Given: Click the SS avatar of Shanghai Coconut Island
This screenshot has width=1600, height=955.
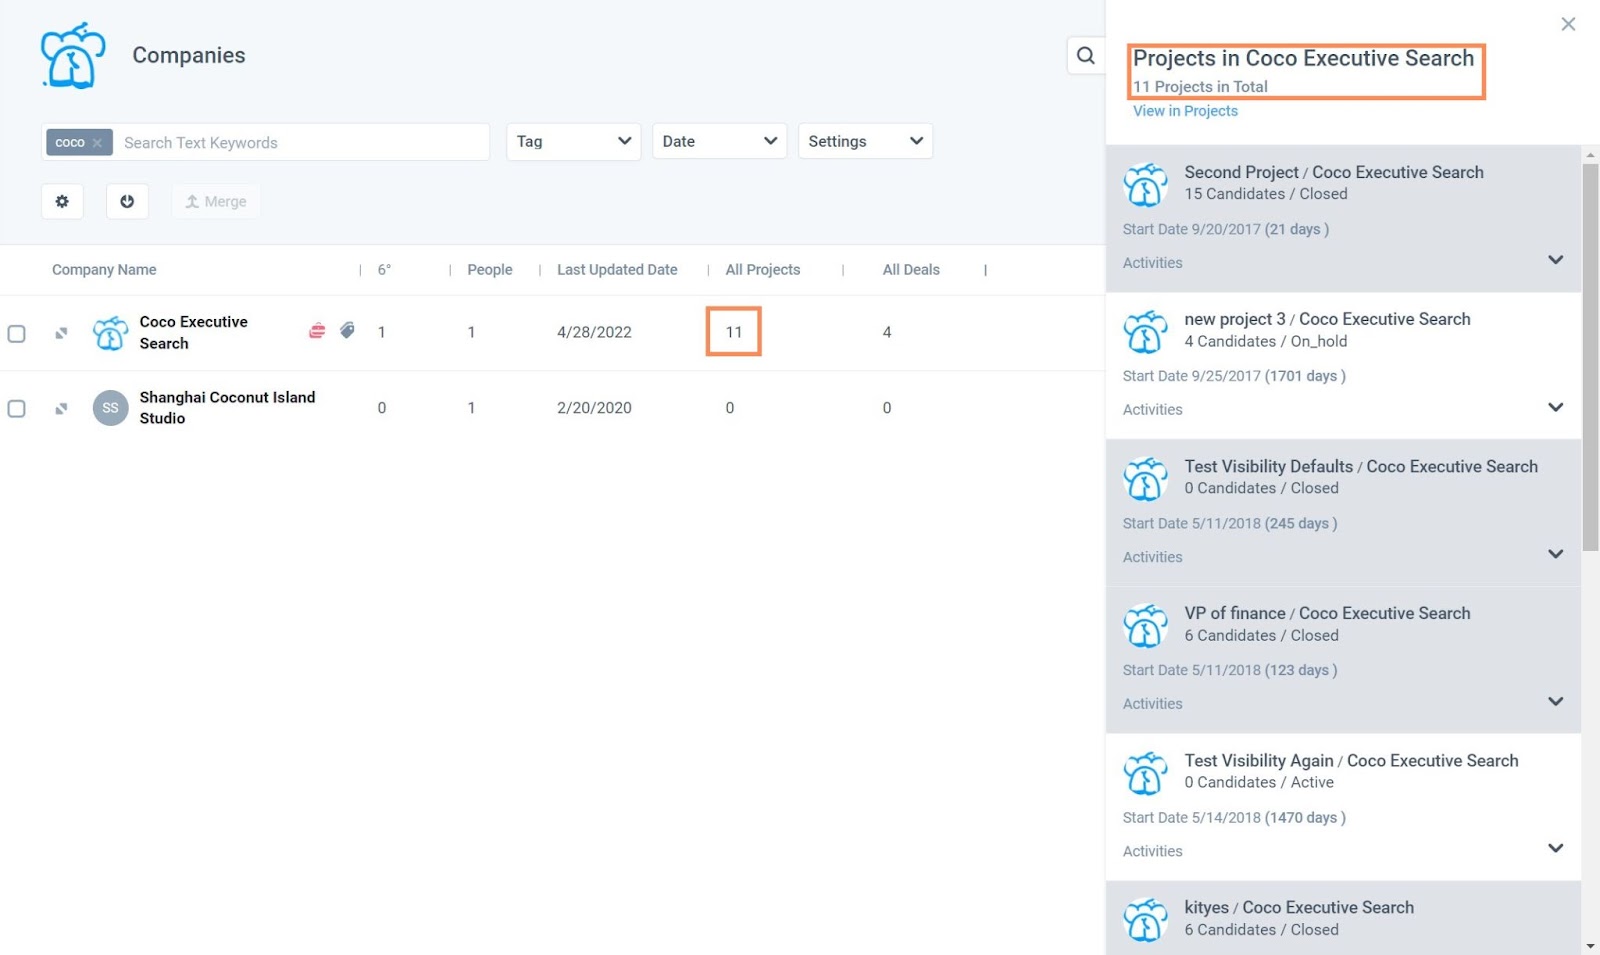Looking at the screenshot, I should pos(110,408).
